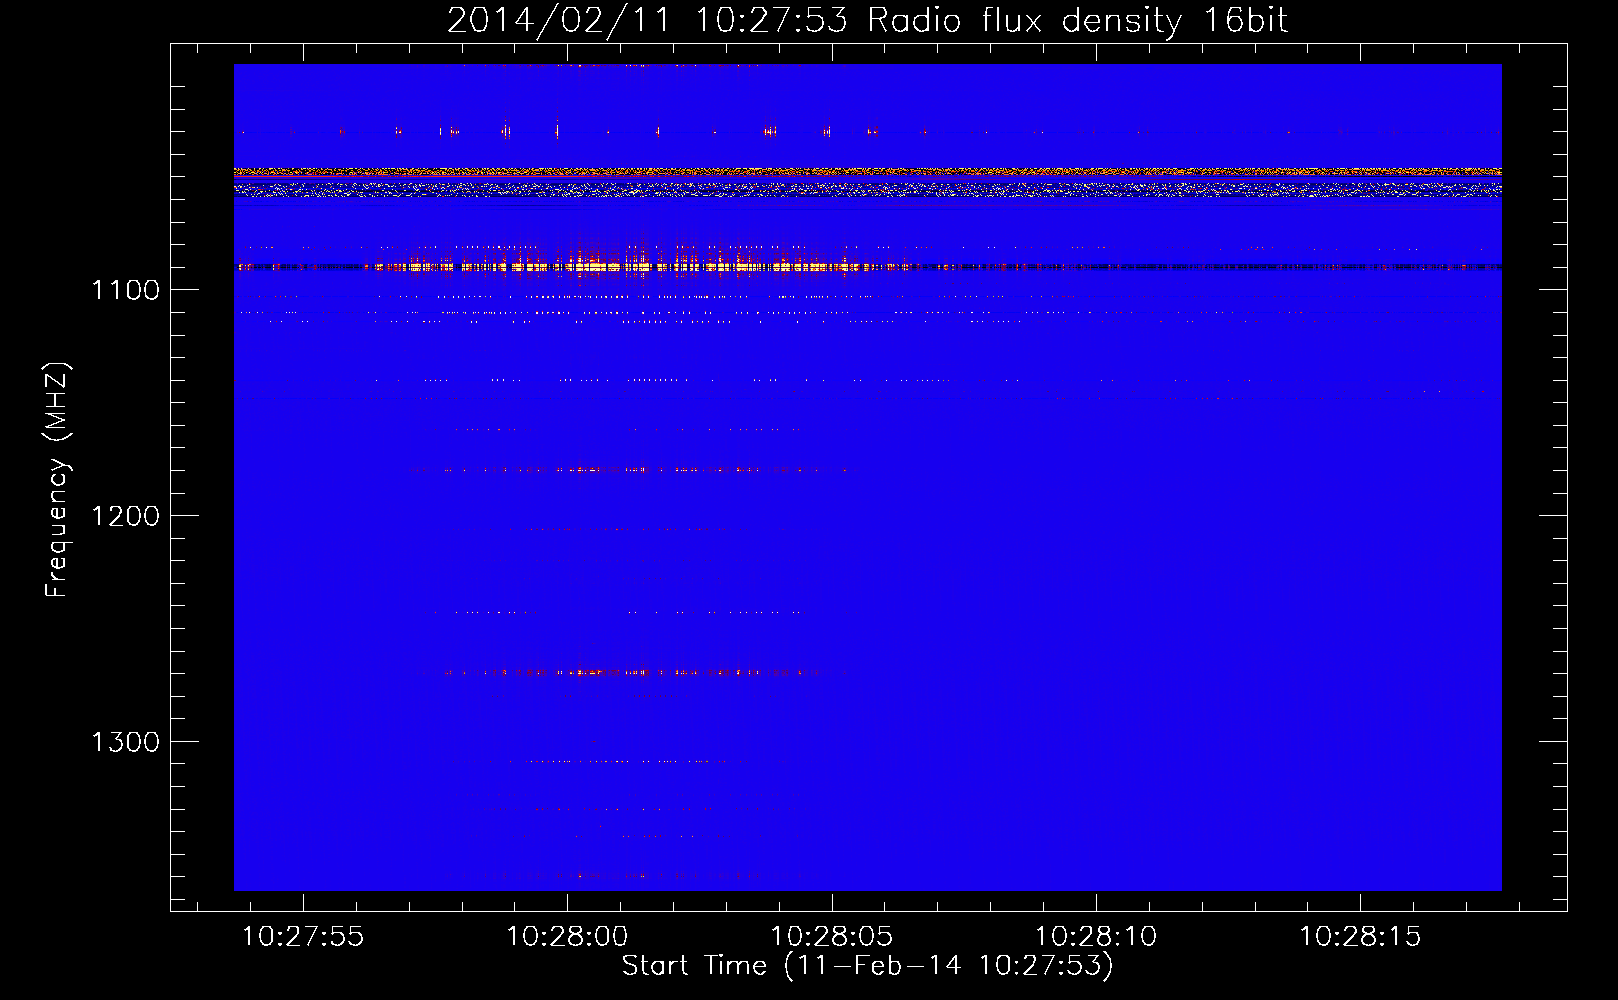Screen dimensions: 1618x1000
Task: Click the 1200 frequency tick label
Action: click(x=126, y=516)
